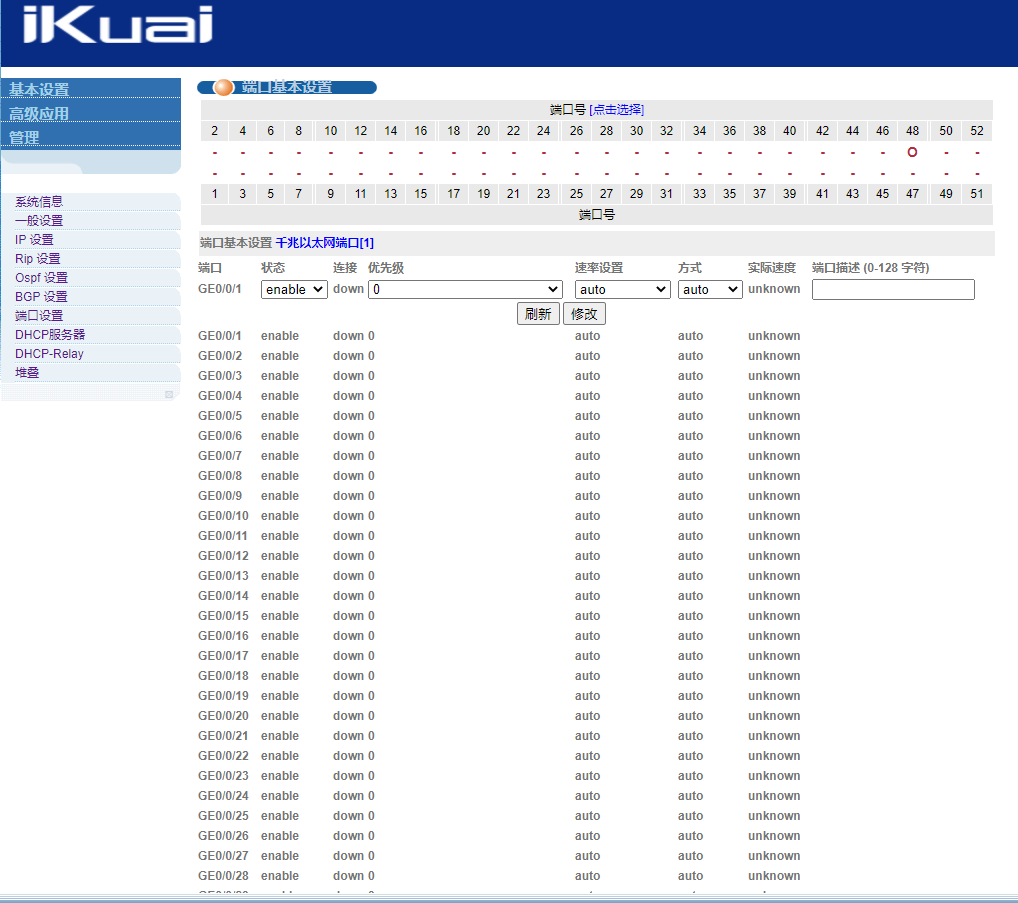Select port number 1 in grid
This screenshot has height=903, width=1018.
pyautogui.click(x=215, y=193)
